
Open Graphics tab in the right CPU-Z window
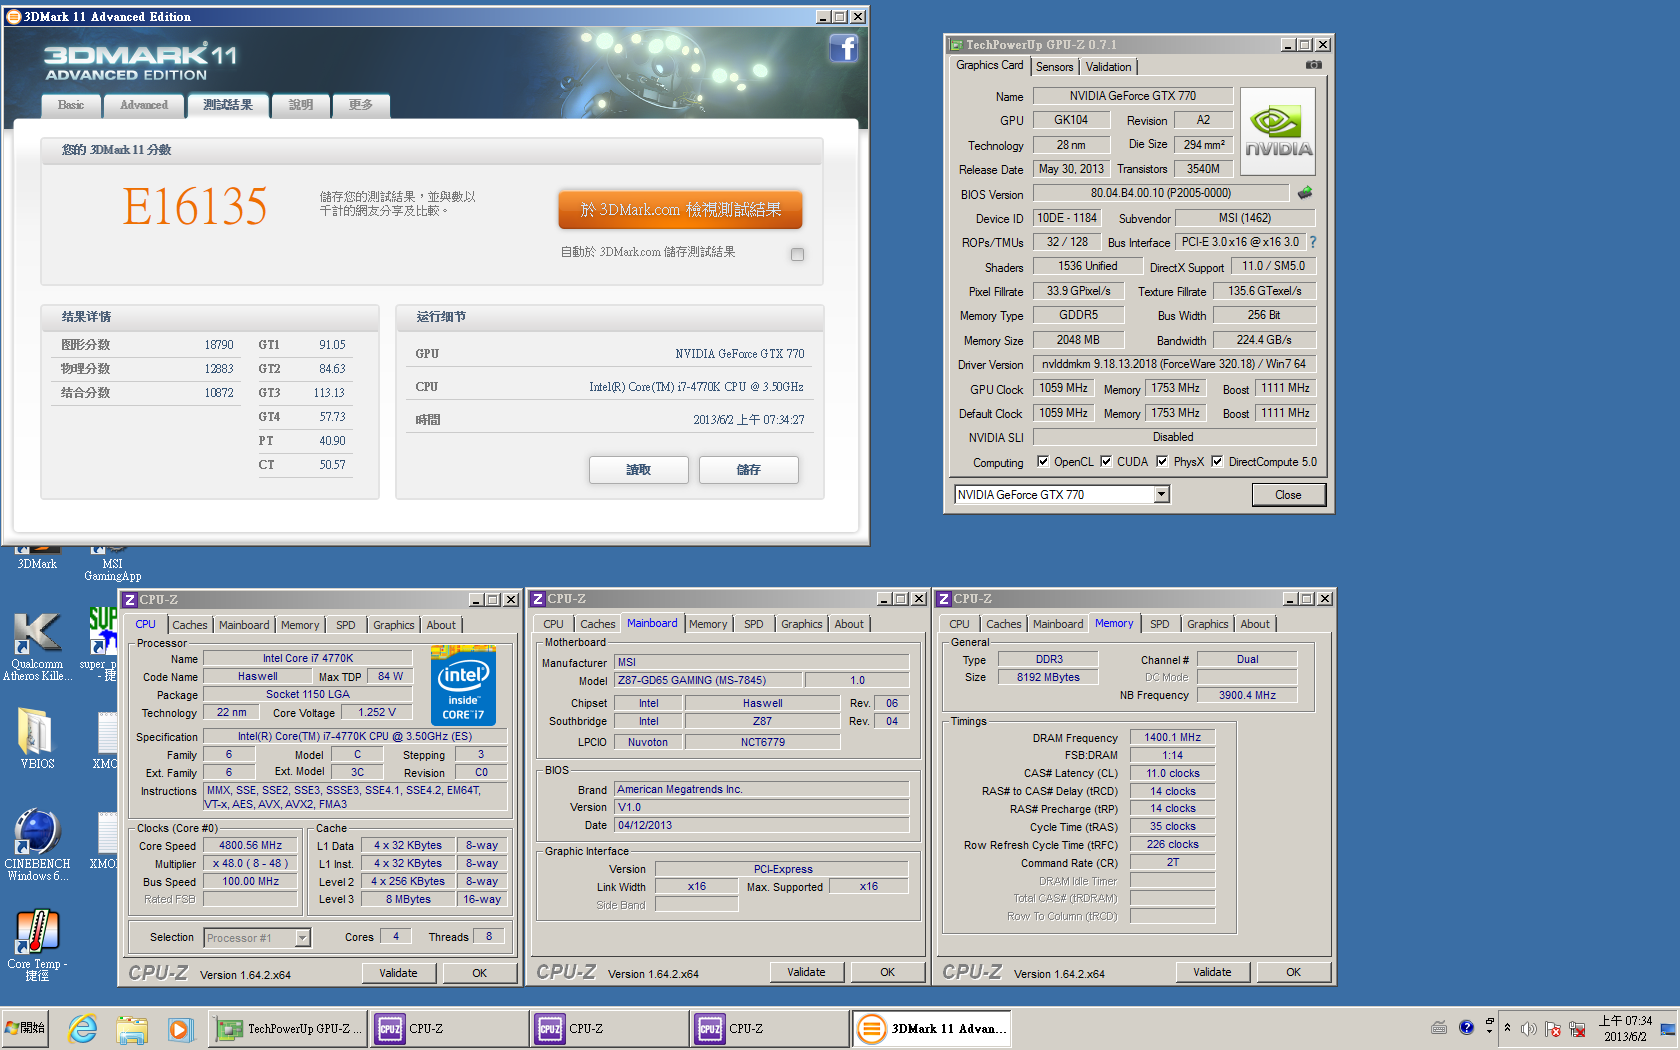pos(1208,624)
